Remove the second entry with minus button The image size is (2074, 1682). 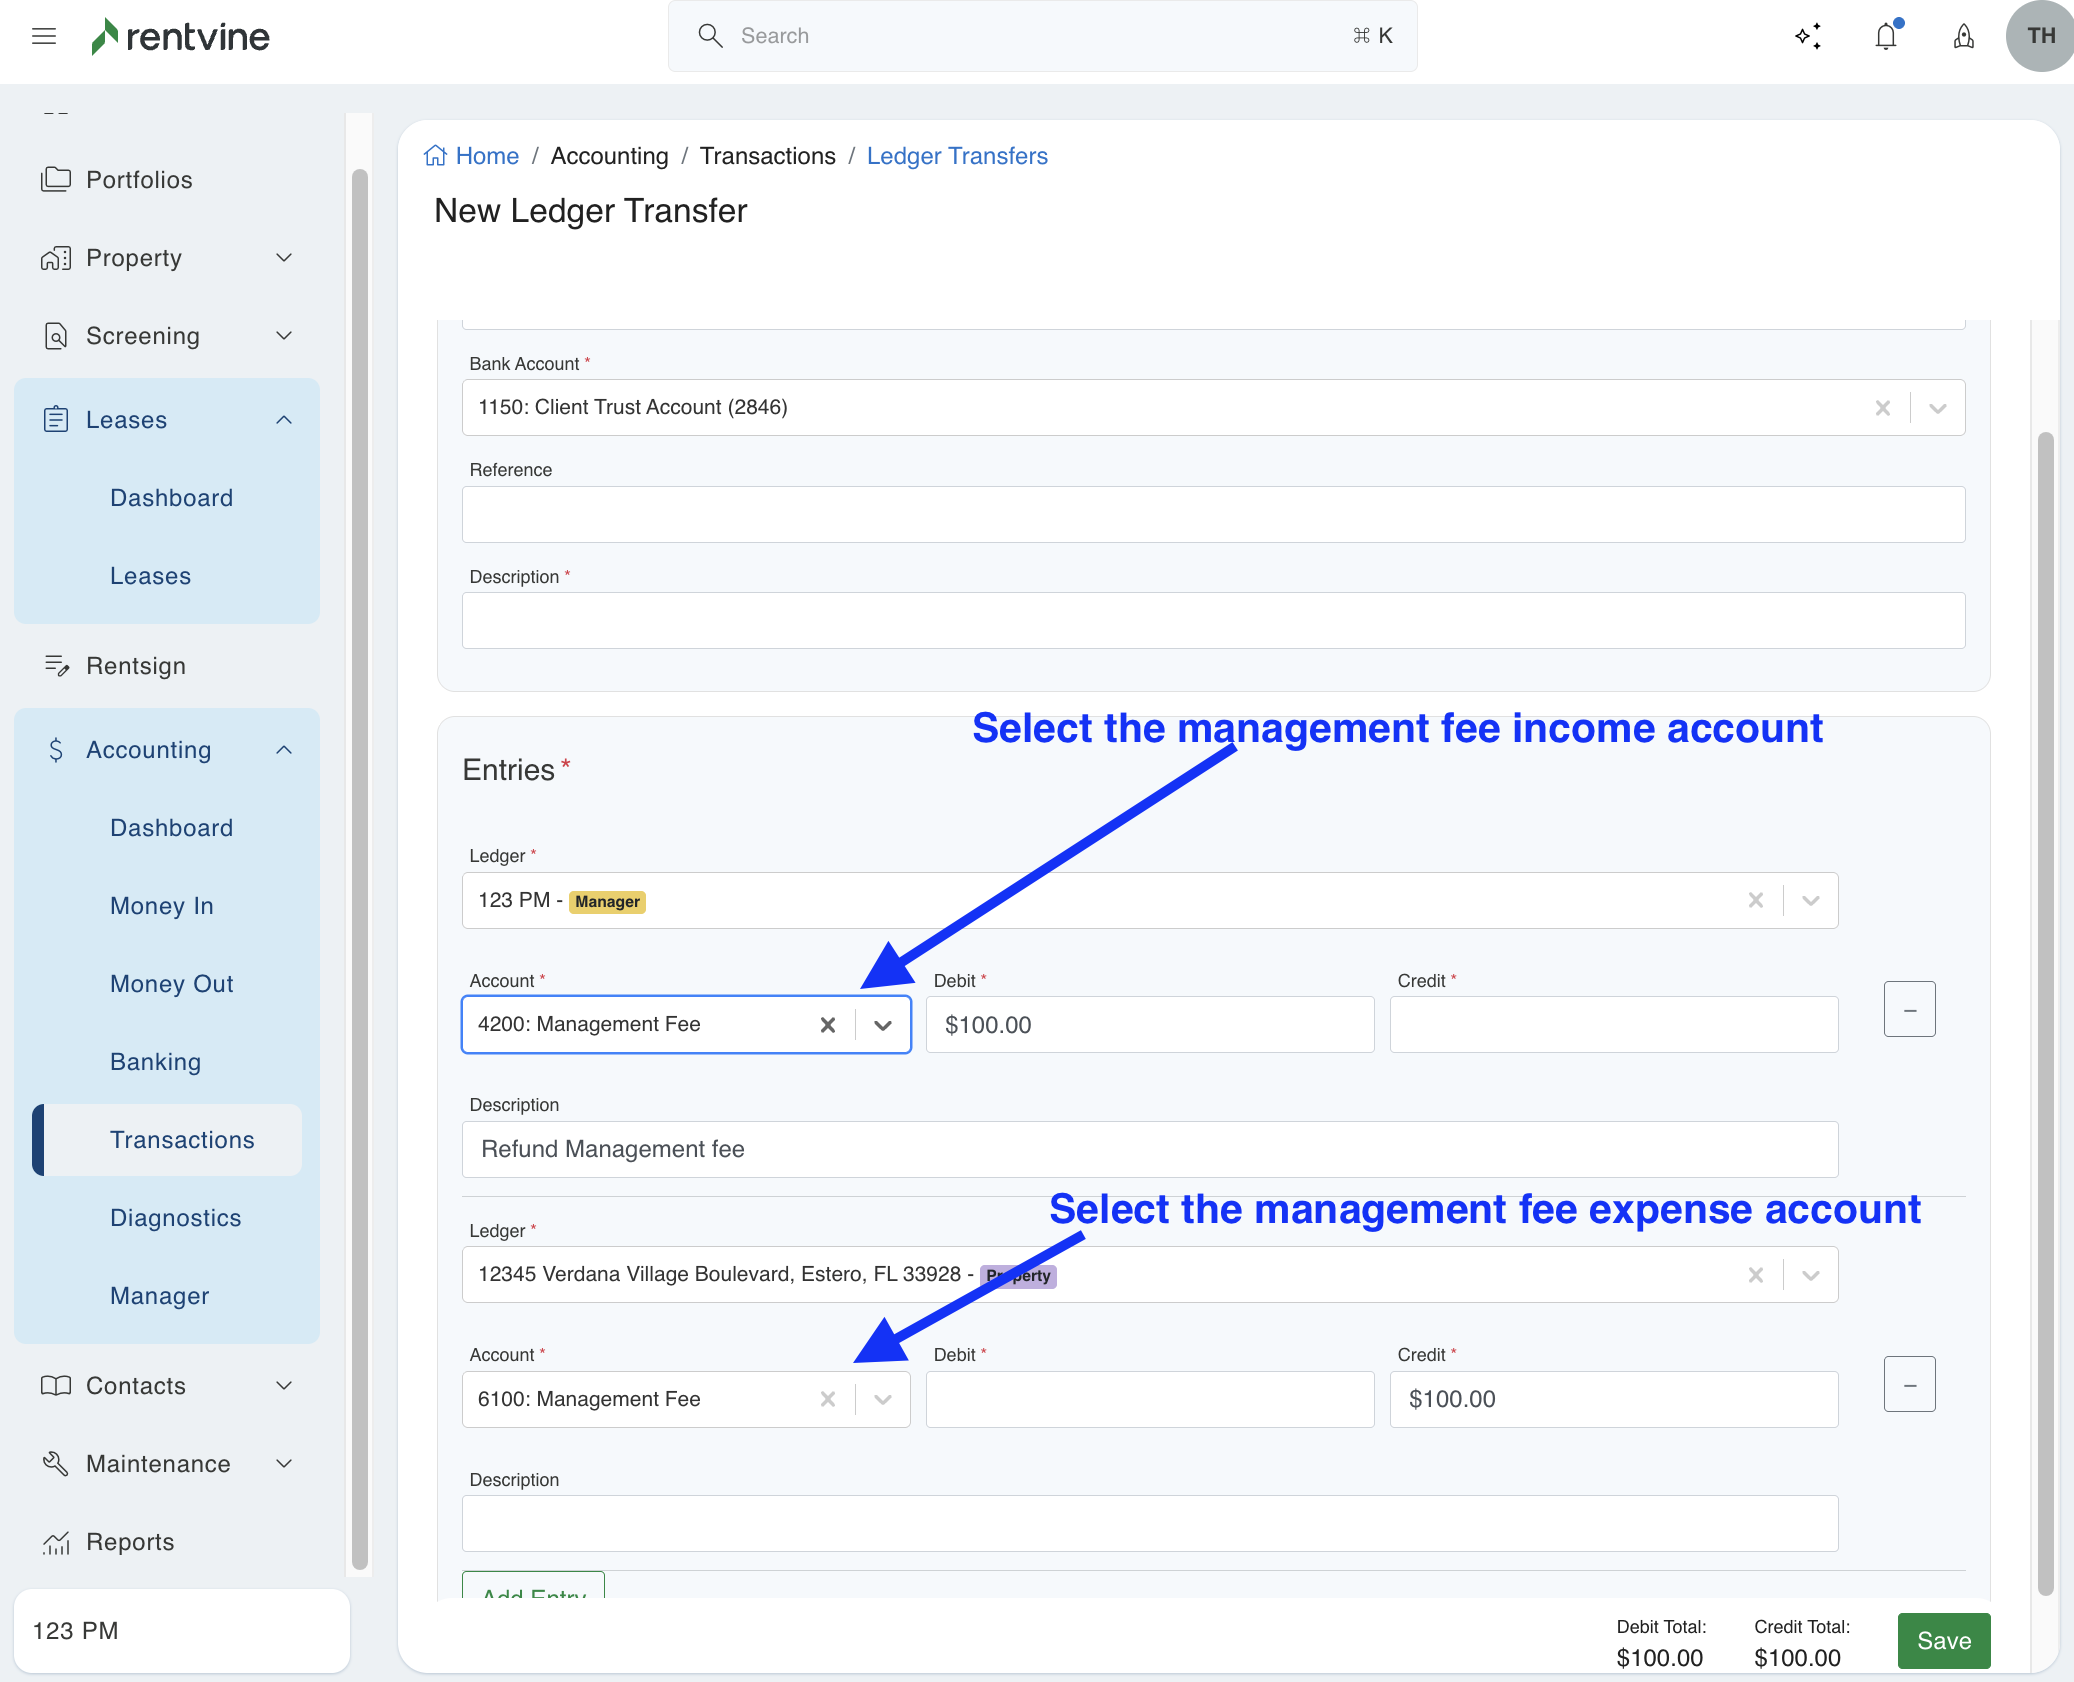[1909, 1385]
